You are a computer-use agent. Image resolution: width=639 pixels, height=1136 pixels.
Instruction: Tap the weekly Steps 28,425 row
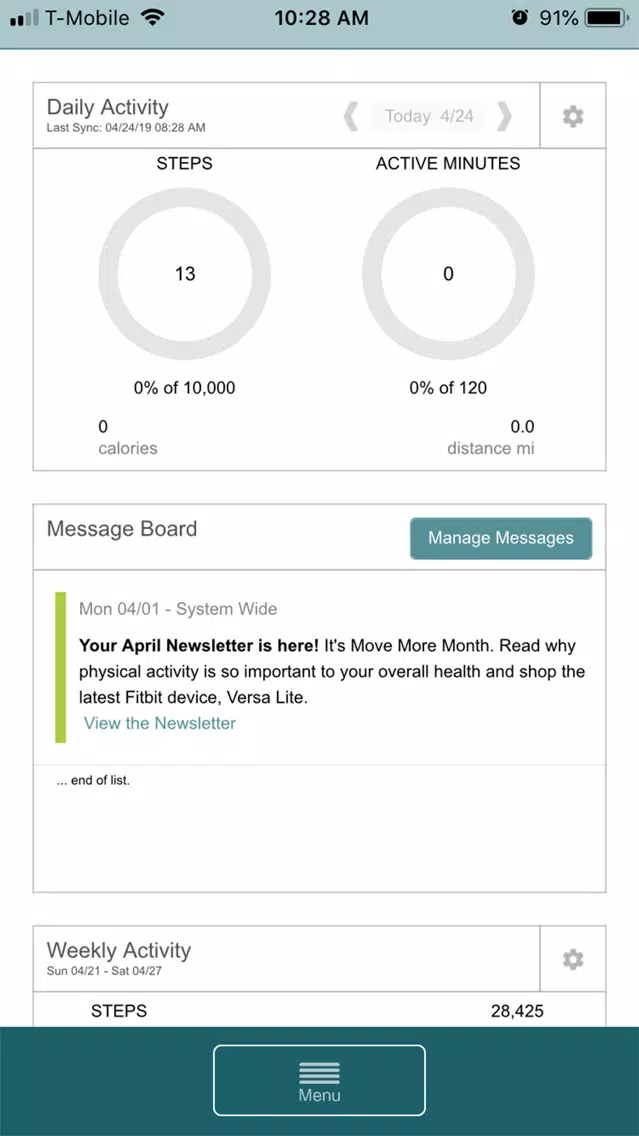320,1011
